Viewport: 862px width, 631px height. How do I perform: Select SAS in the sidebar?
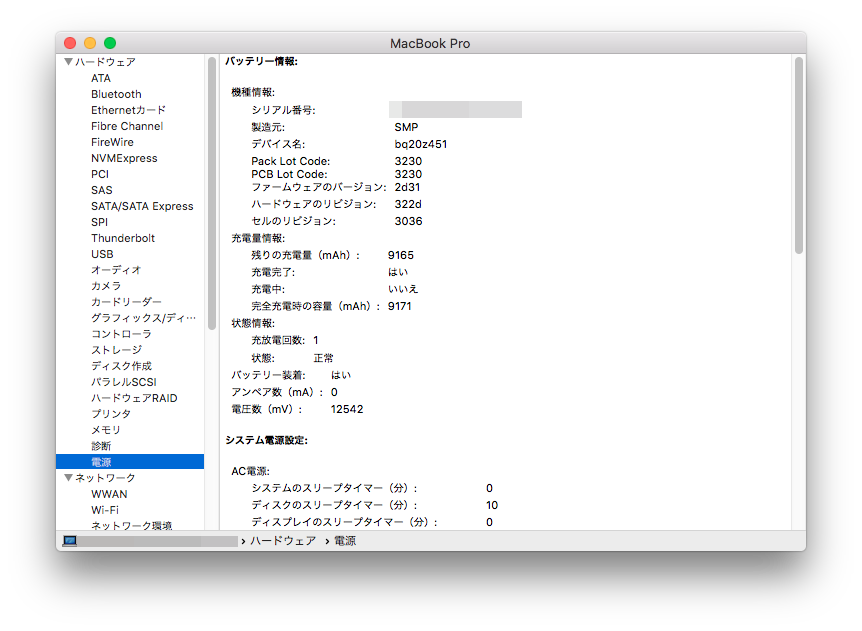point(102,190)
